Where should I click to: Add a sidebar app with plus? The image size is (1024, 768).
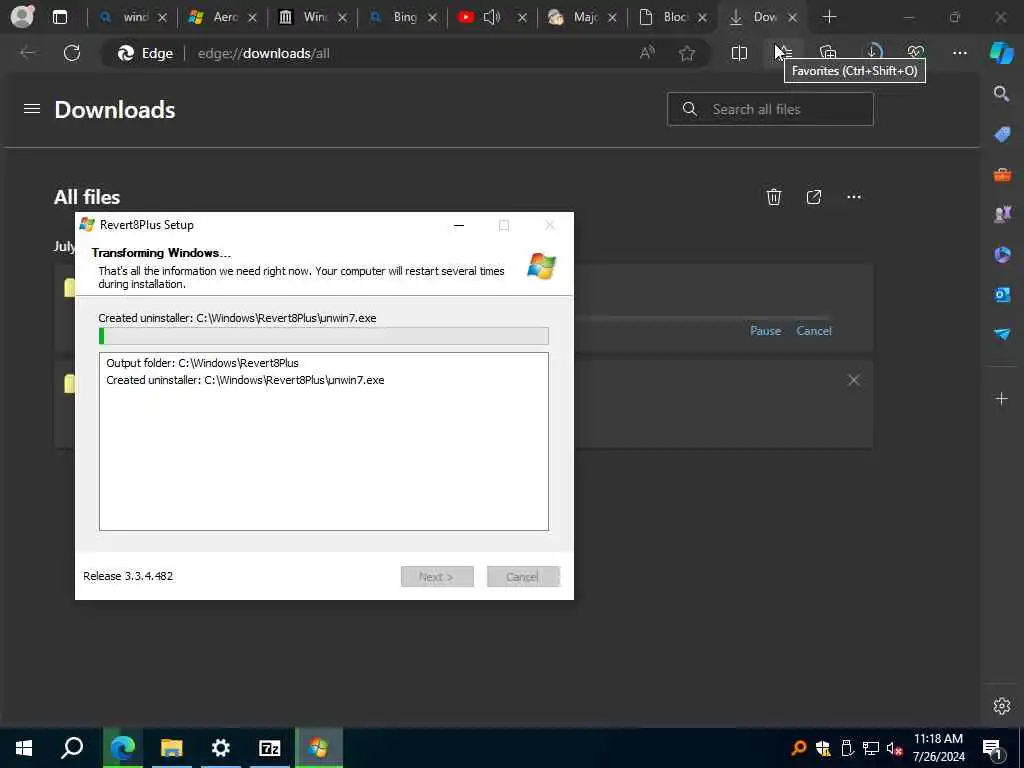(x=1002, y=398)
